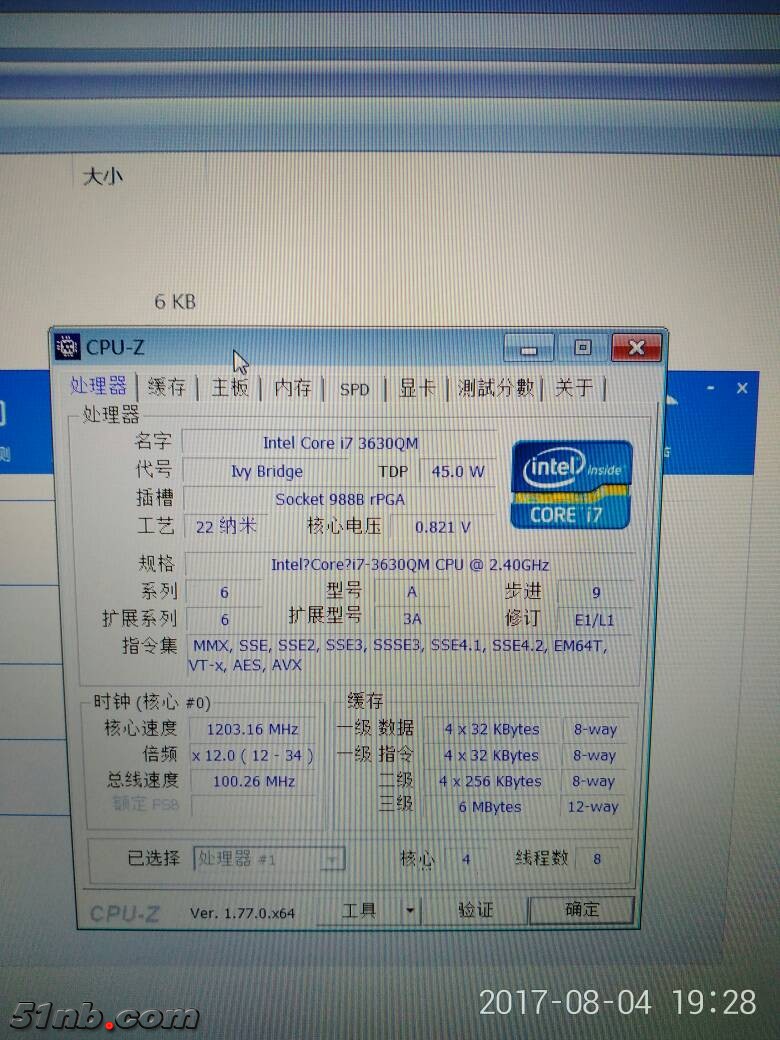
Task: Click the 6 MBytes L3 cache value
Action: point(490,807)
